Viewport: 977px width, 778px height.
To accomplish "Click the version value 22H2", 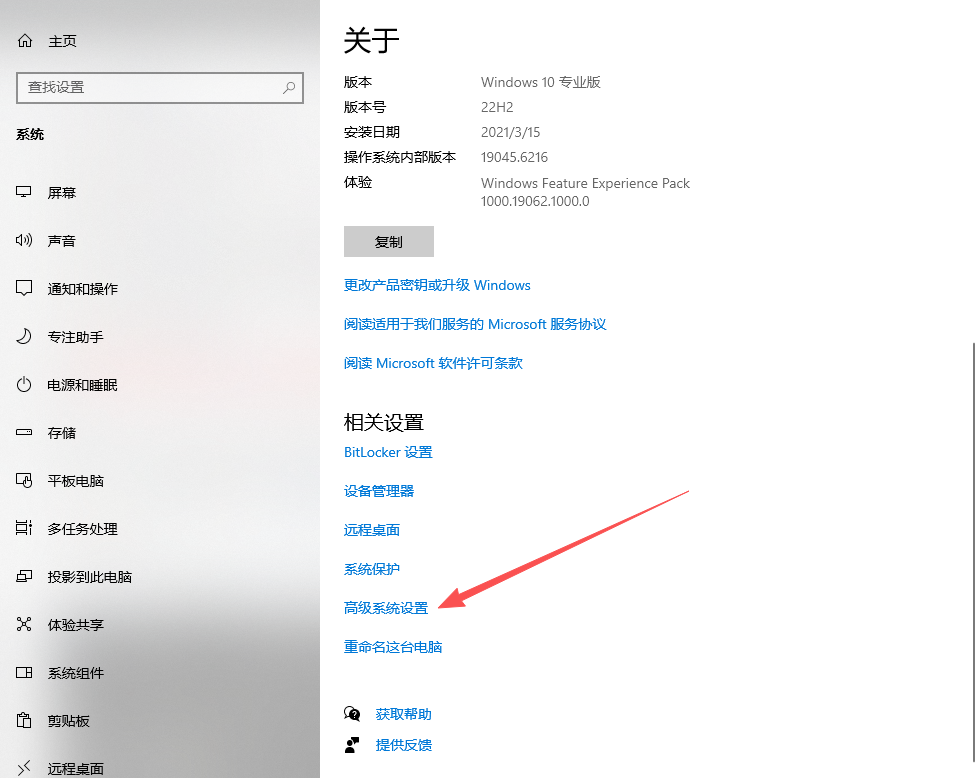I will pyautogui.click(x=497, y=107).
